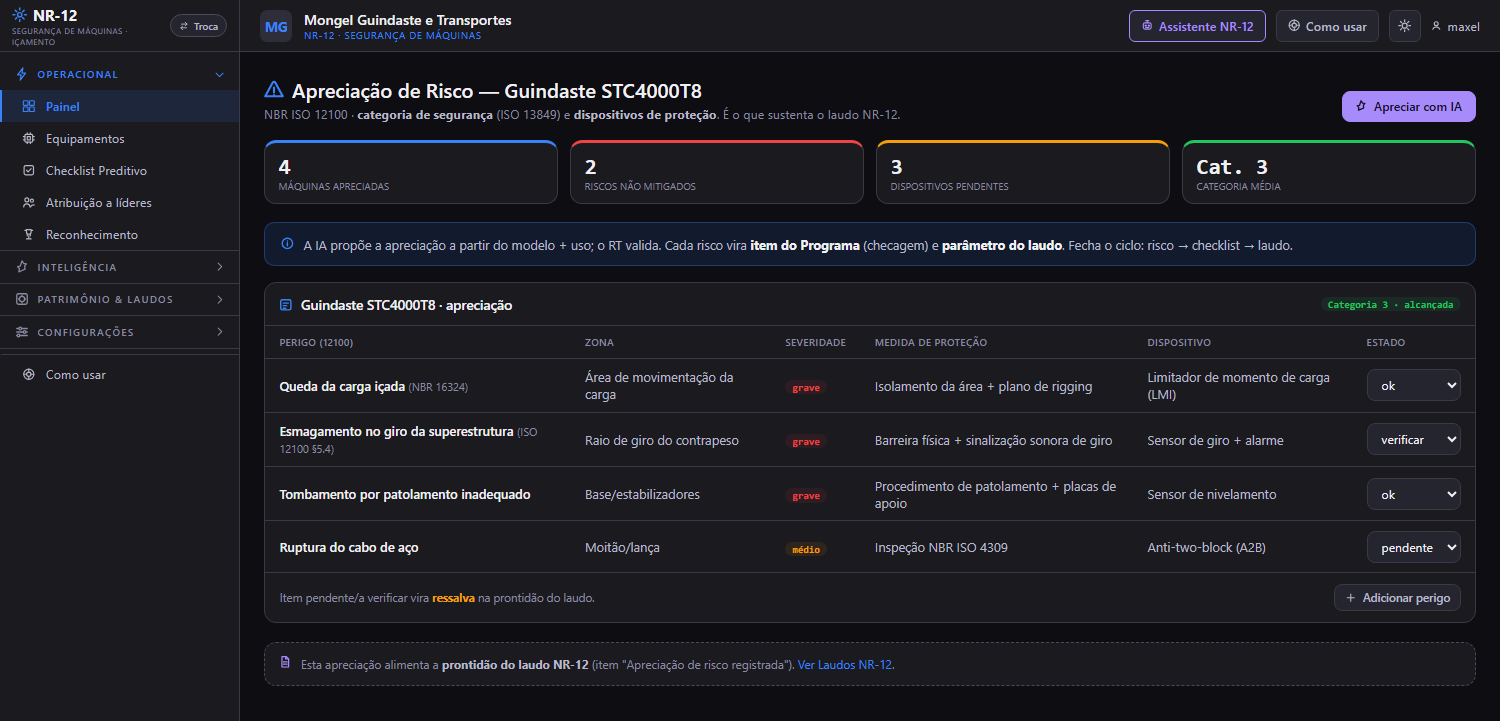Toggle the light/dark theme sun icon
This screenshot has width=1500, height=721.
coord(1404,26)
